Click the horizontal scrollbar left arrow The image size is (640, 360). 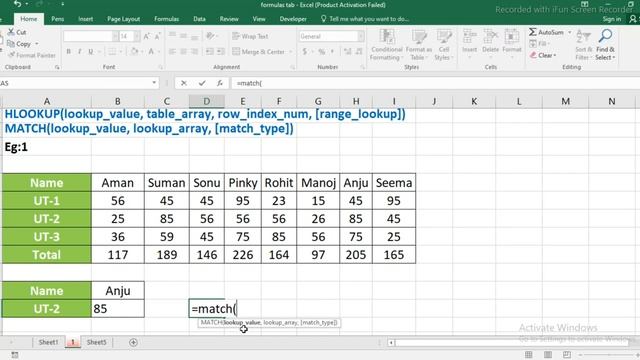point(391,342)
